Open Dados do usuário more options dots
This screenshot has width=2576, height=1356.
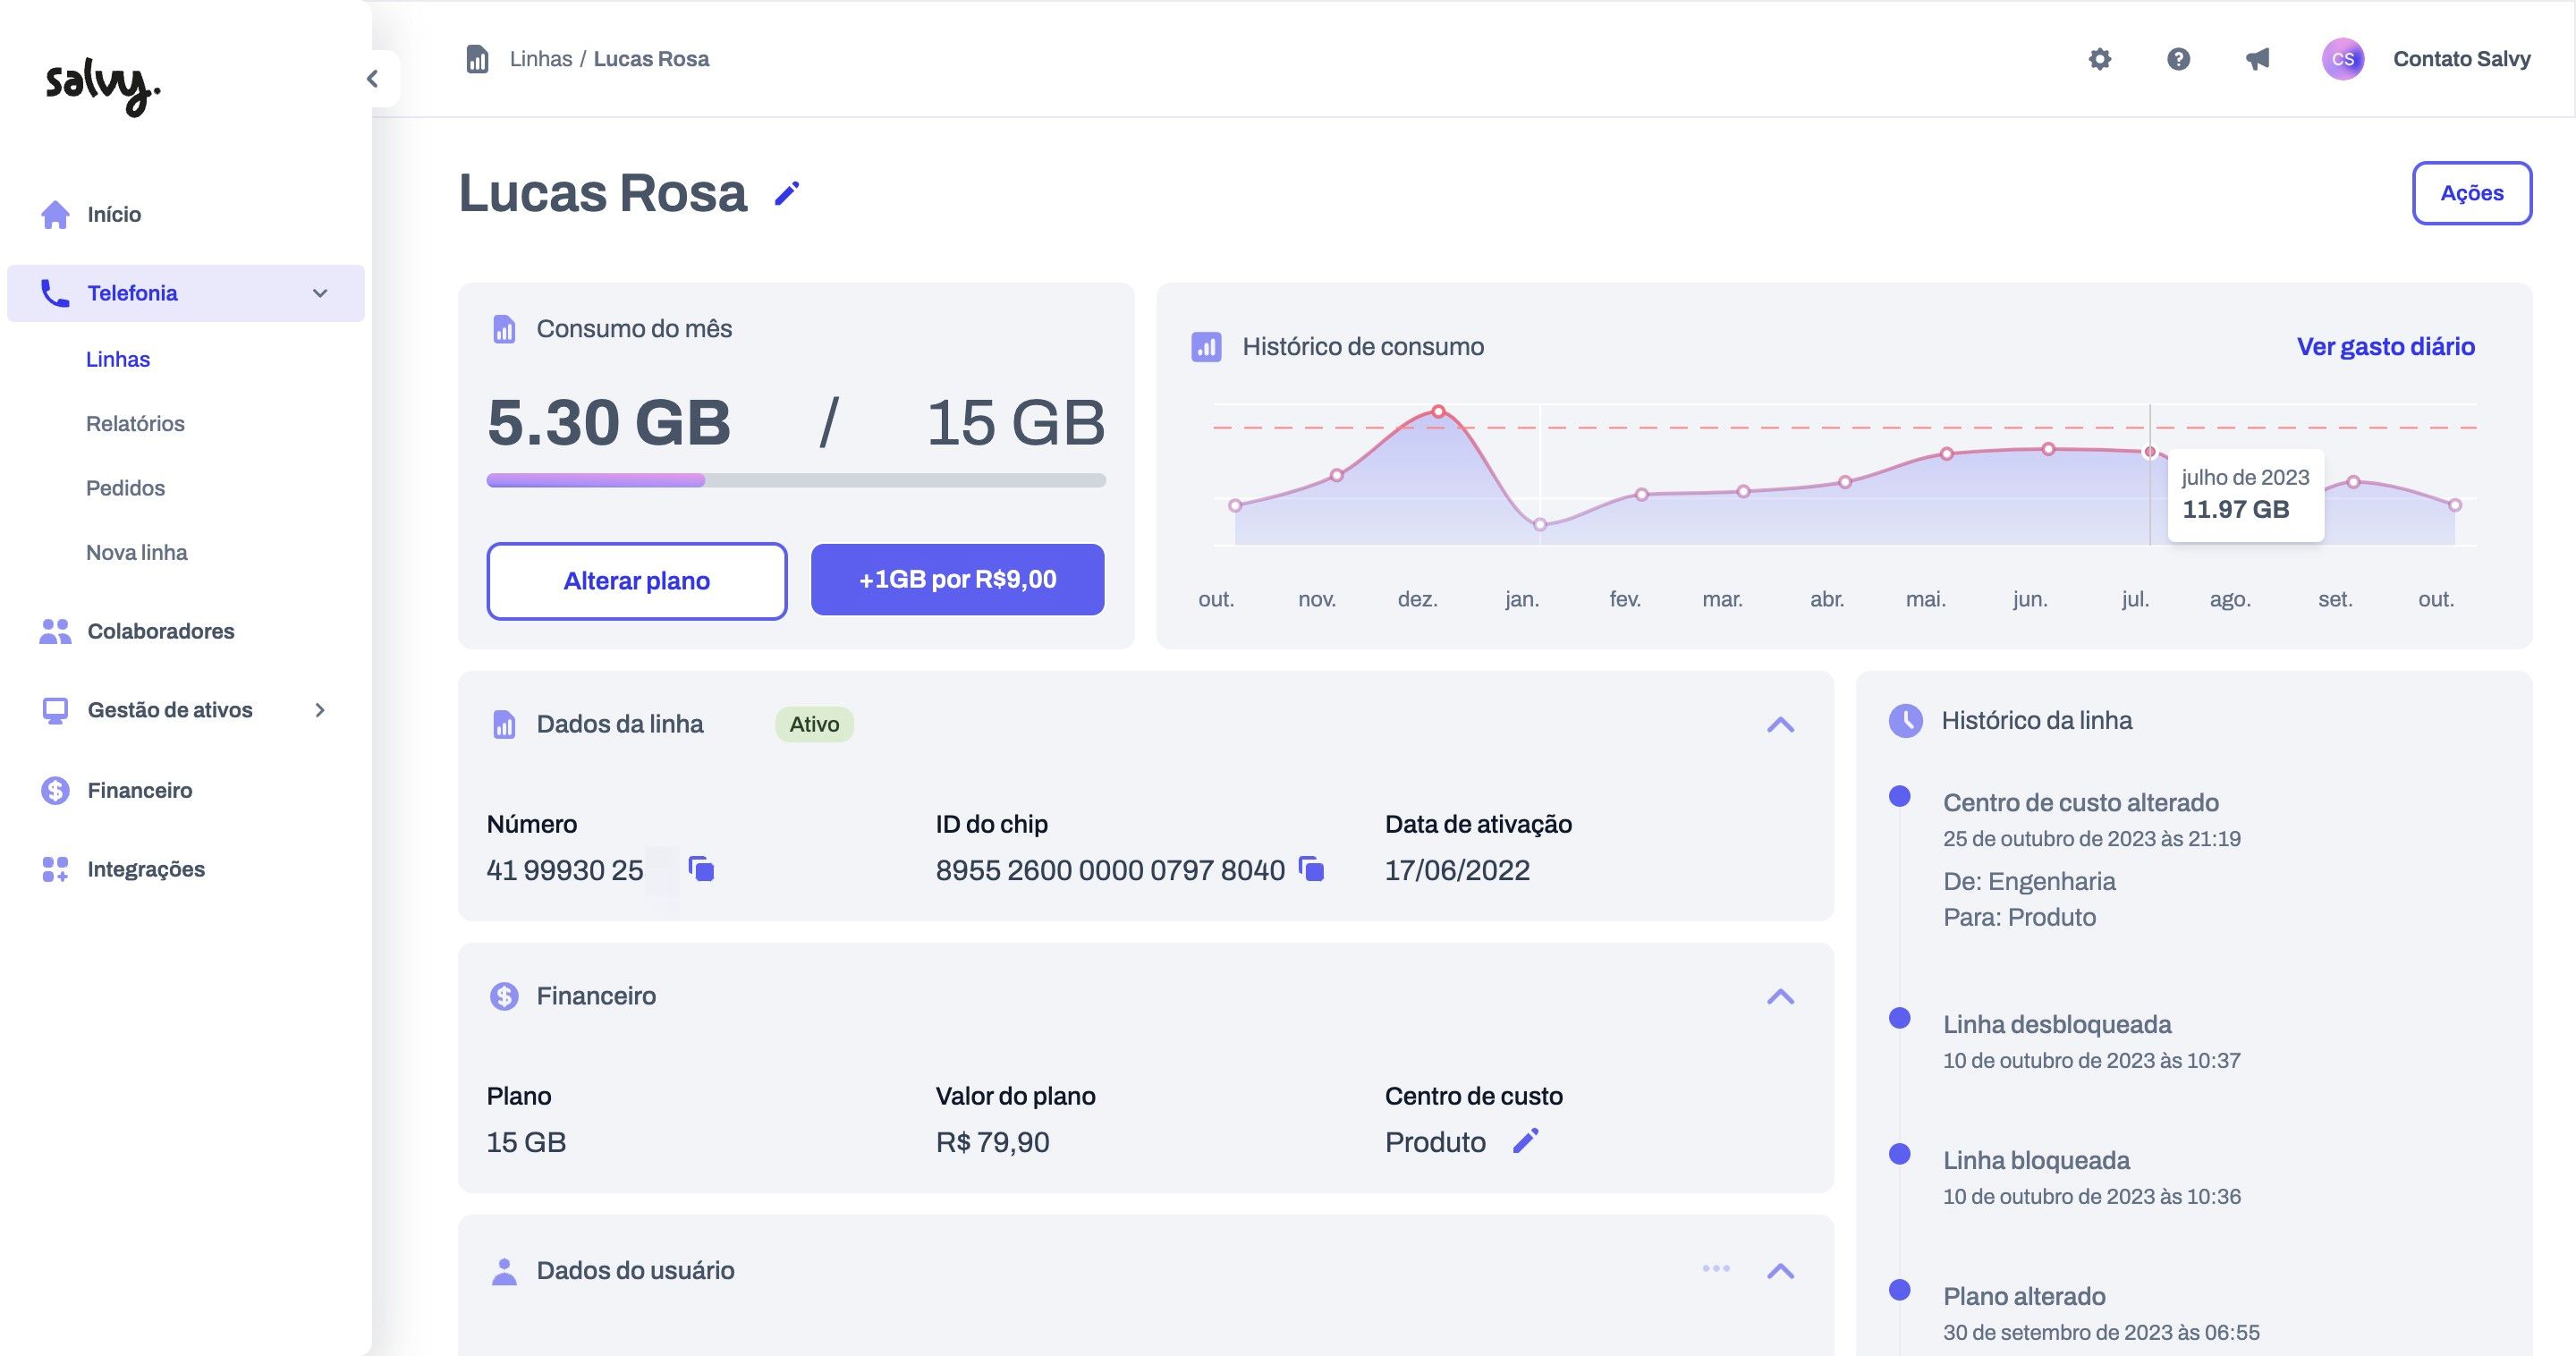pyautogui.click(x=1716, y=1269)
